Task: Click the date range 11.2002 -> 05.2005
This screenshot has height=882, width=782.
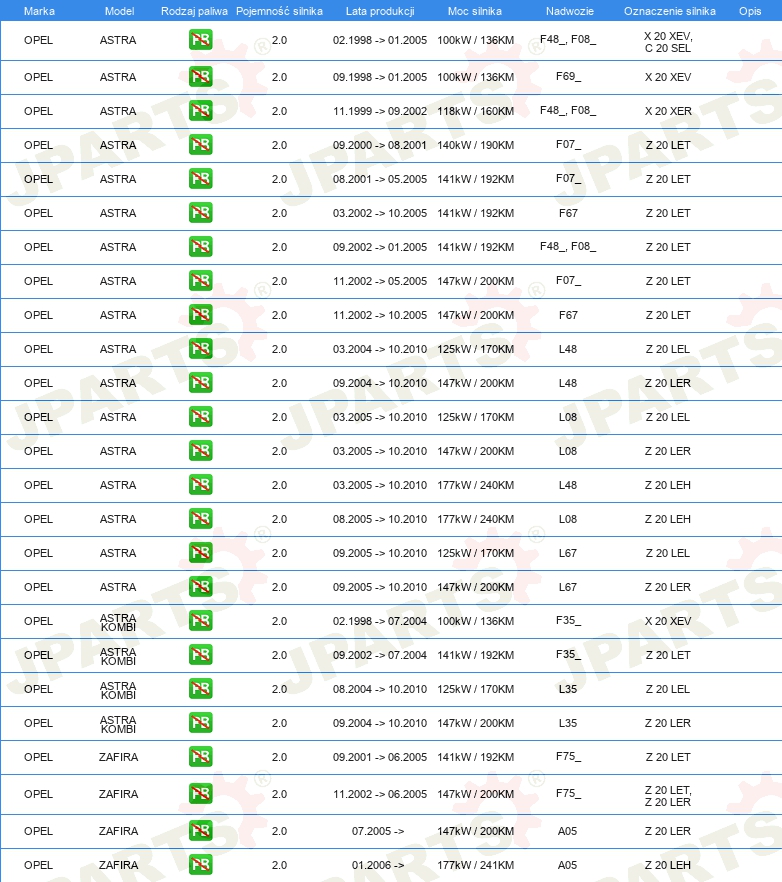Action: [x=380, y=281]
